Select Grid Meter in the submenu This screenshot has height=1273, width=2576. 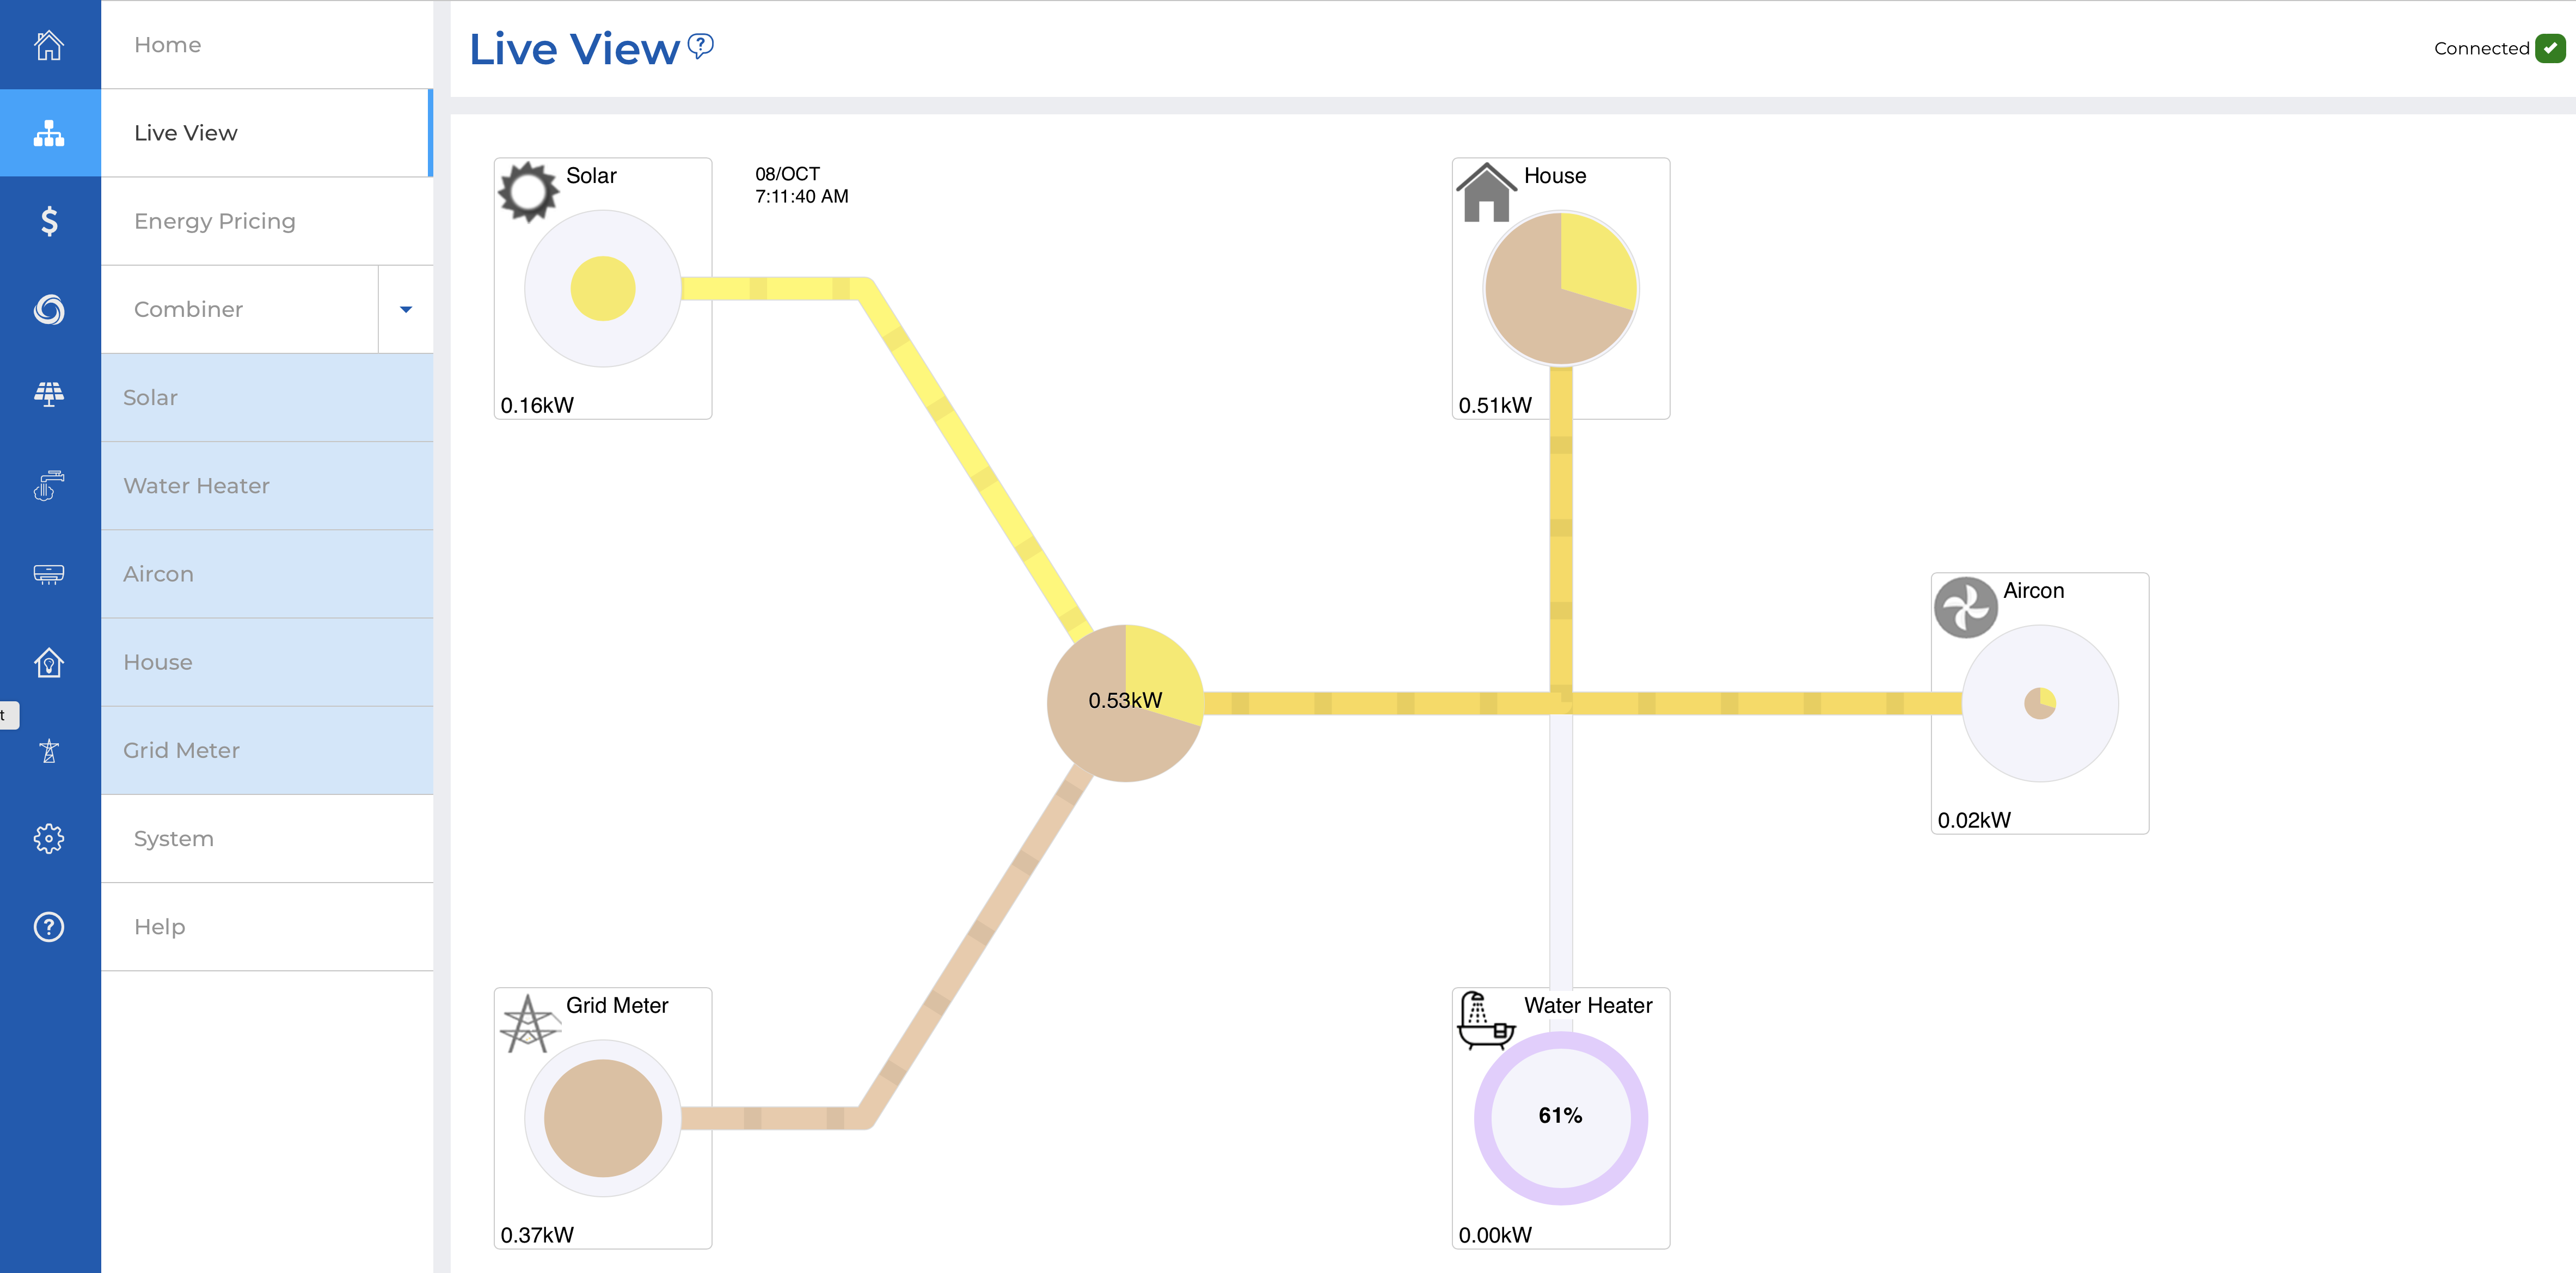point(181,750)
